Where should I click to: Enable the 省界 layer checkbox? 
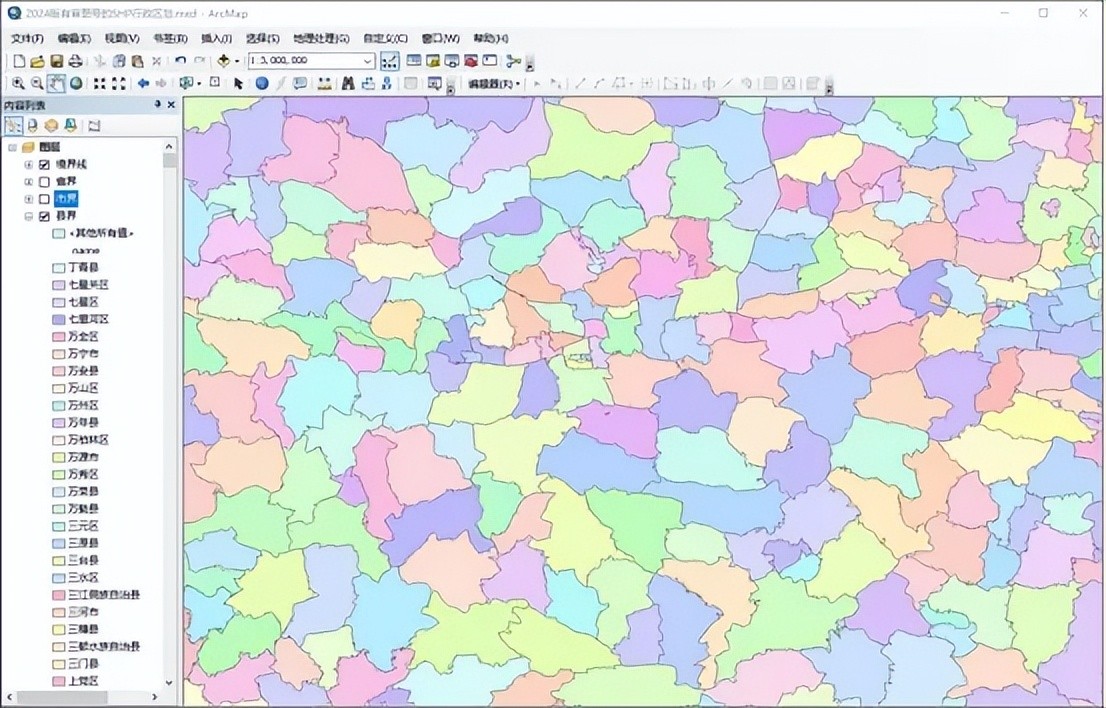point(44,182)
